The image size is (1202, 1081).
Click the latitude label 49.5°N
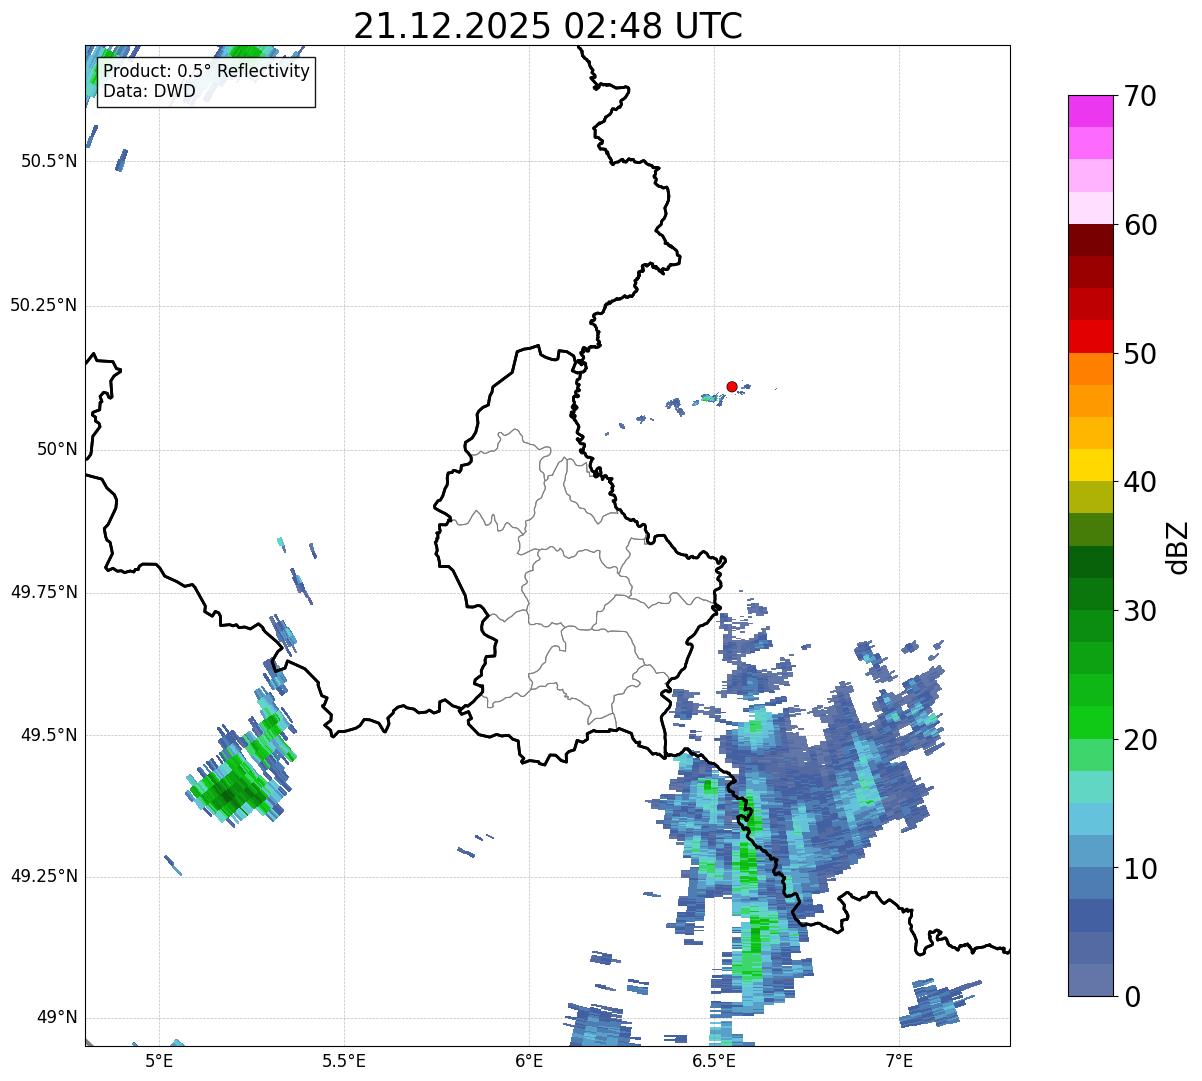[x=49, y=735]
